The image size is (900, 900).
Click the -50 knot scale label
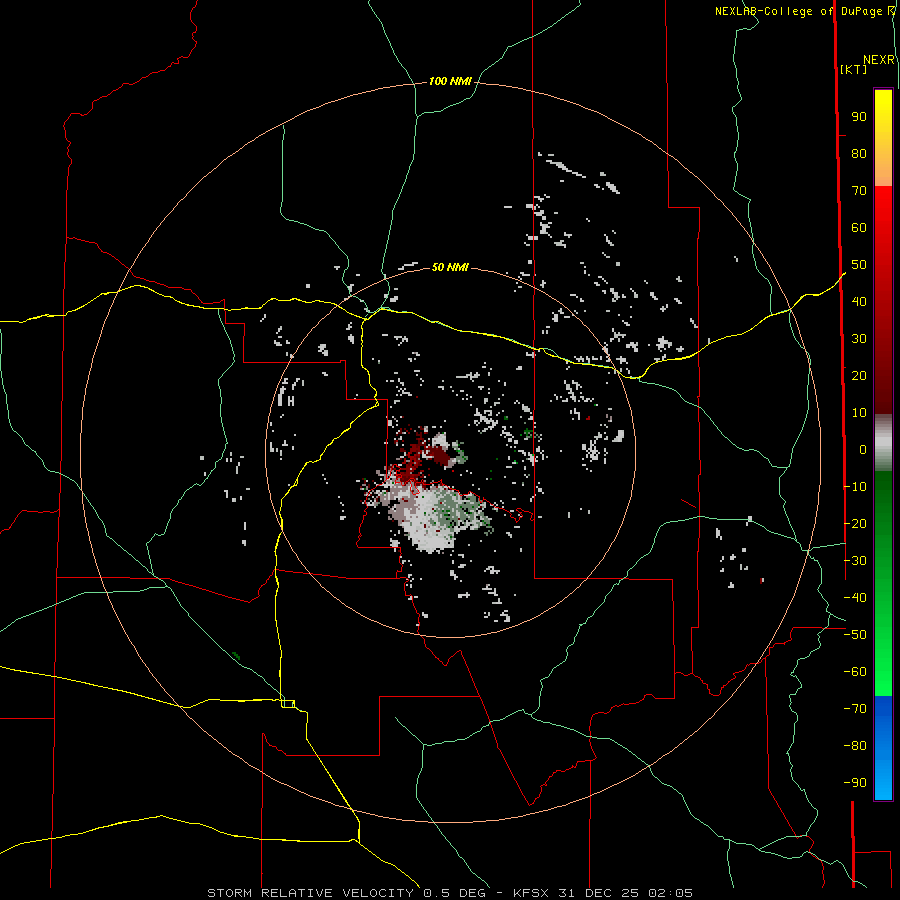855,635
